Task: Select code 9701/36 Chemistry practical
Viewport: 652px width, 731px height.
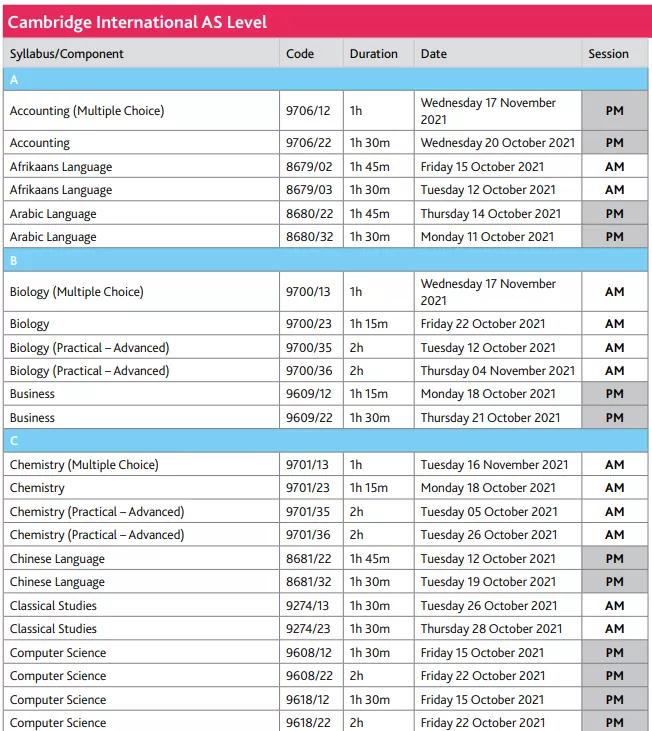Action: (308, 535)
